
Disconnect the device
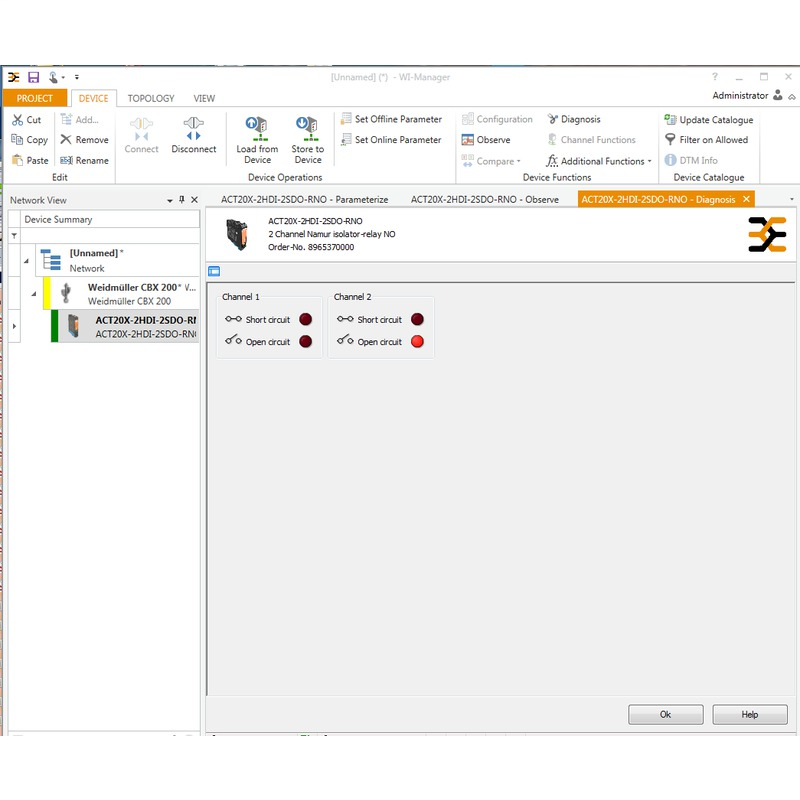tap(194, 135)
